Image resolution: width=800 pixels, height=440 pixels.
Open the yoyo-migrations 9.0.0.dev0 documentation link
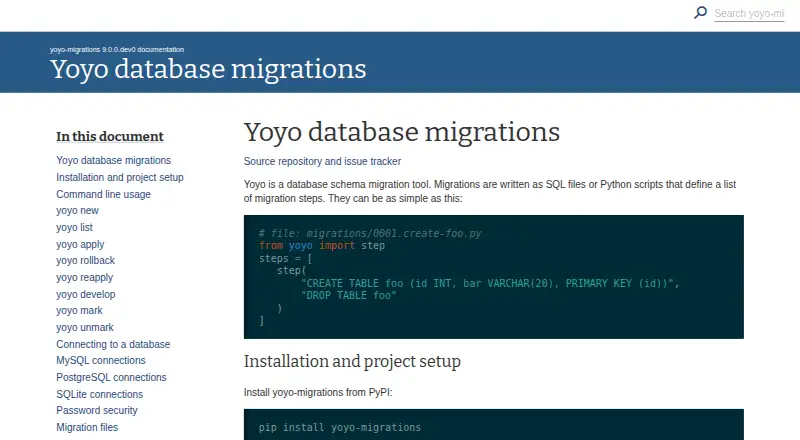point(117,50)
